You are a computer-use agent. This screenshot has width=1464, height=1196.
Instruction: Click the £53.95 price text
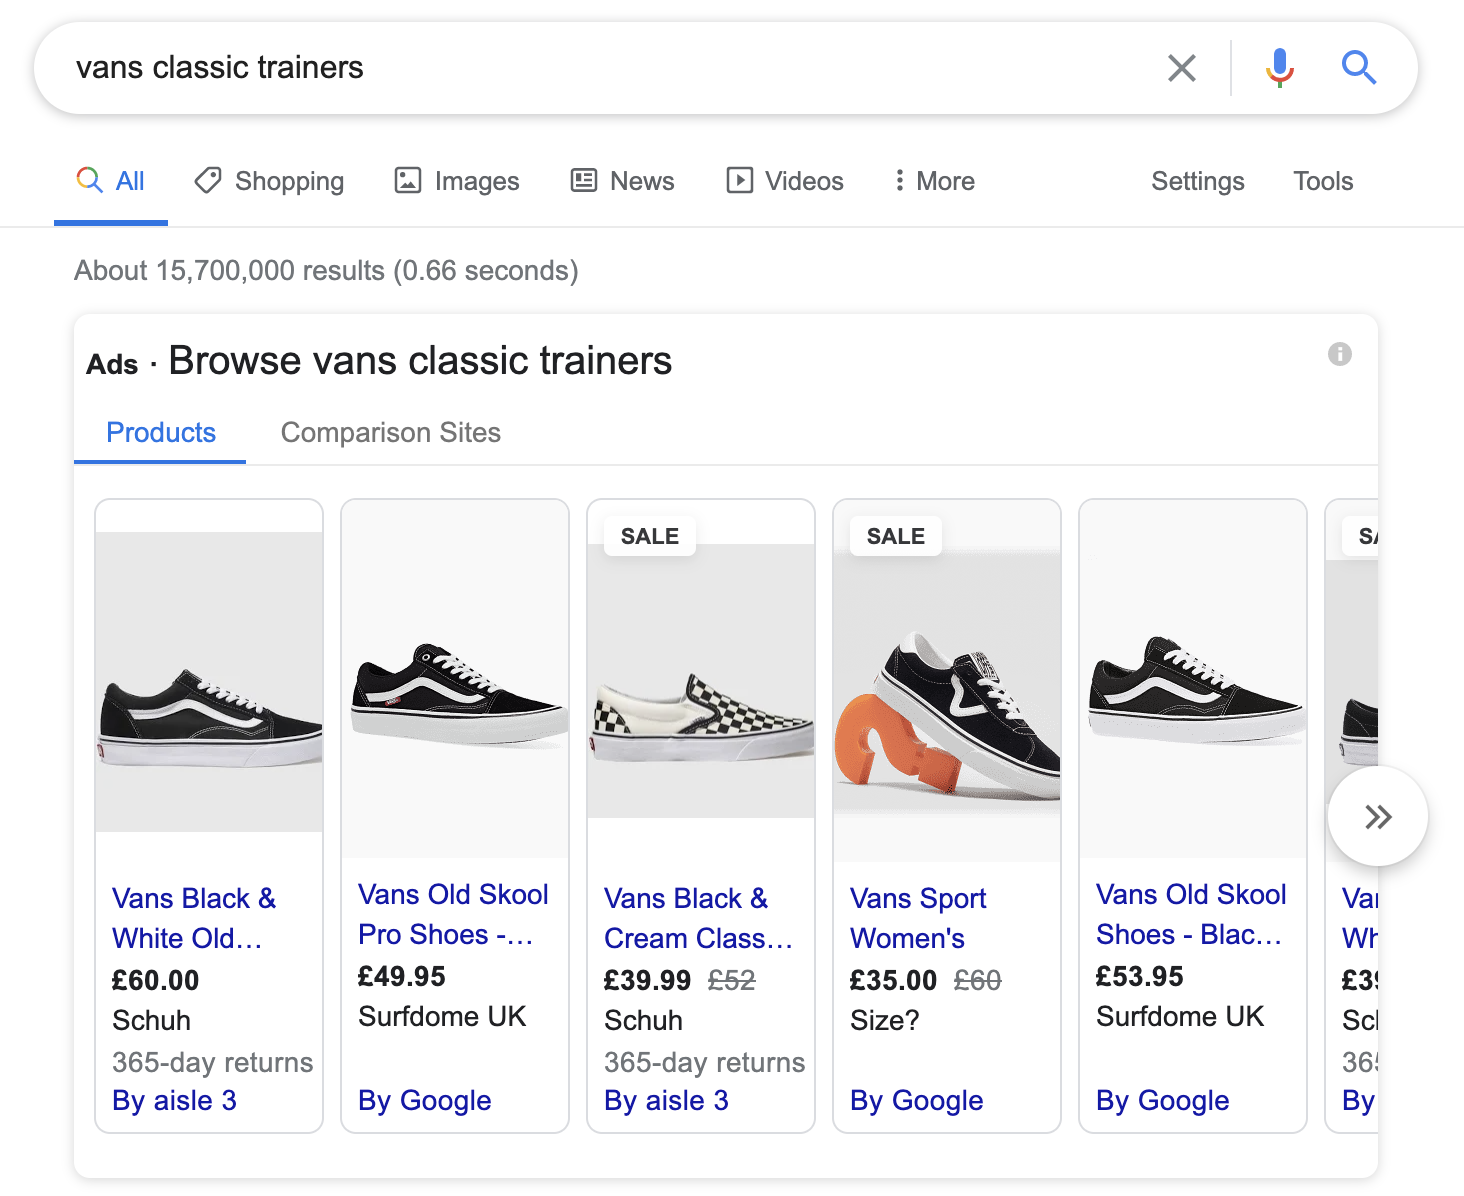1139,976
